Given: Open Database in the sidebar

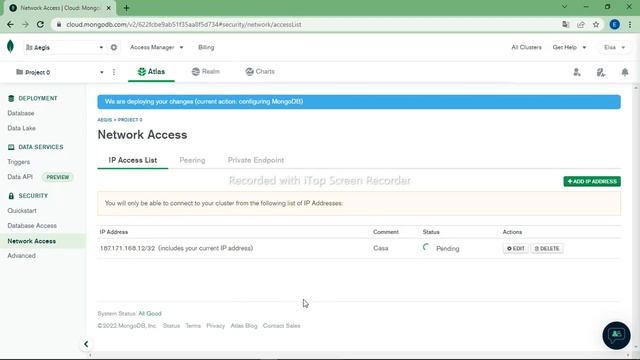Looking at the screenshot, I should pos(21,113).
